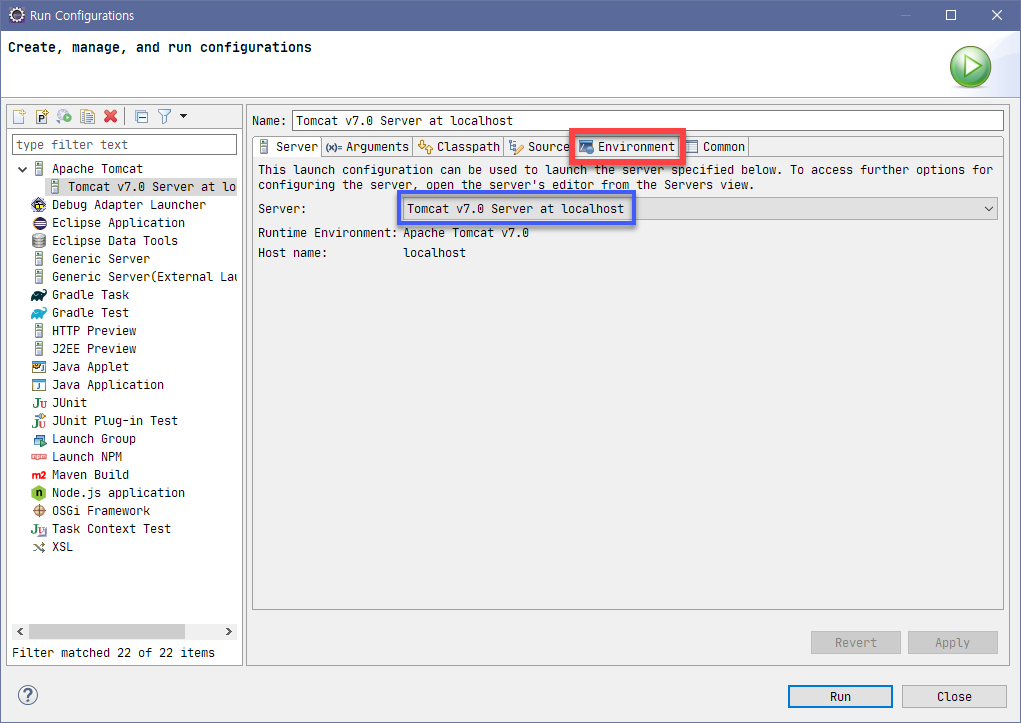Select Launch NPM type
The width and height of the screenshot is (1021, 723).
point(87,457)
